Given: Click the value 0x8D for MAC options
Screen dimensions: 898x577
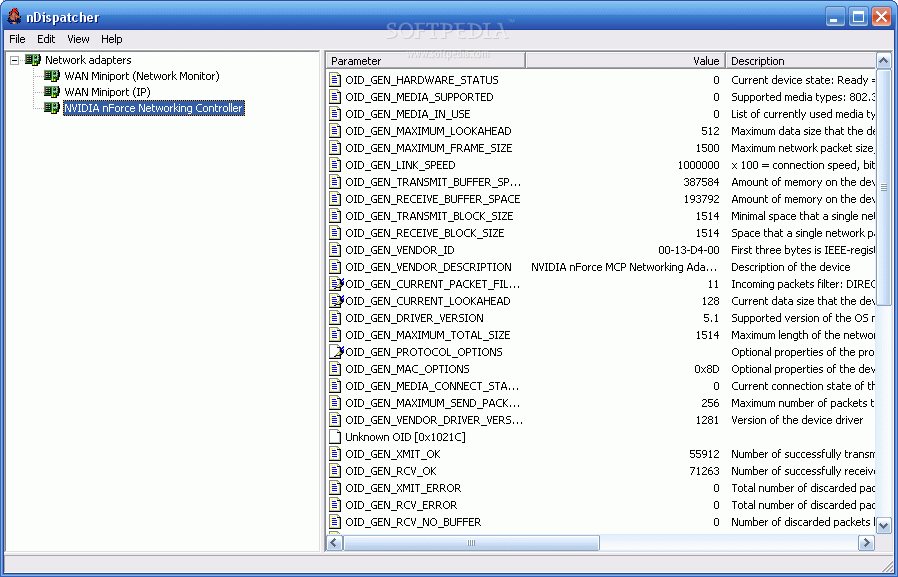Looking at the screenshot, I should click(x=707, y=369).
